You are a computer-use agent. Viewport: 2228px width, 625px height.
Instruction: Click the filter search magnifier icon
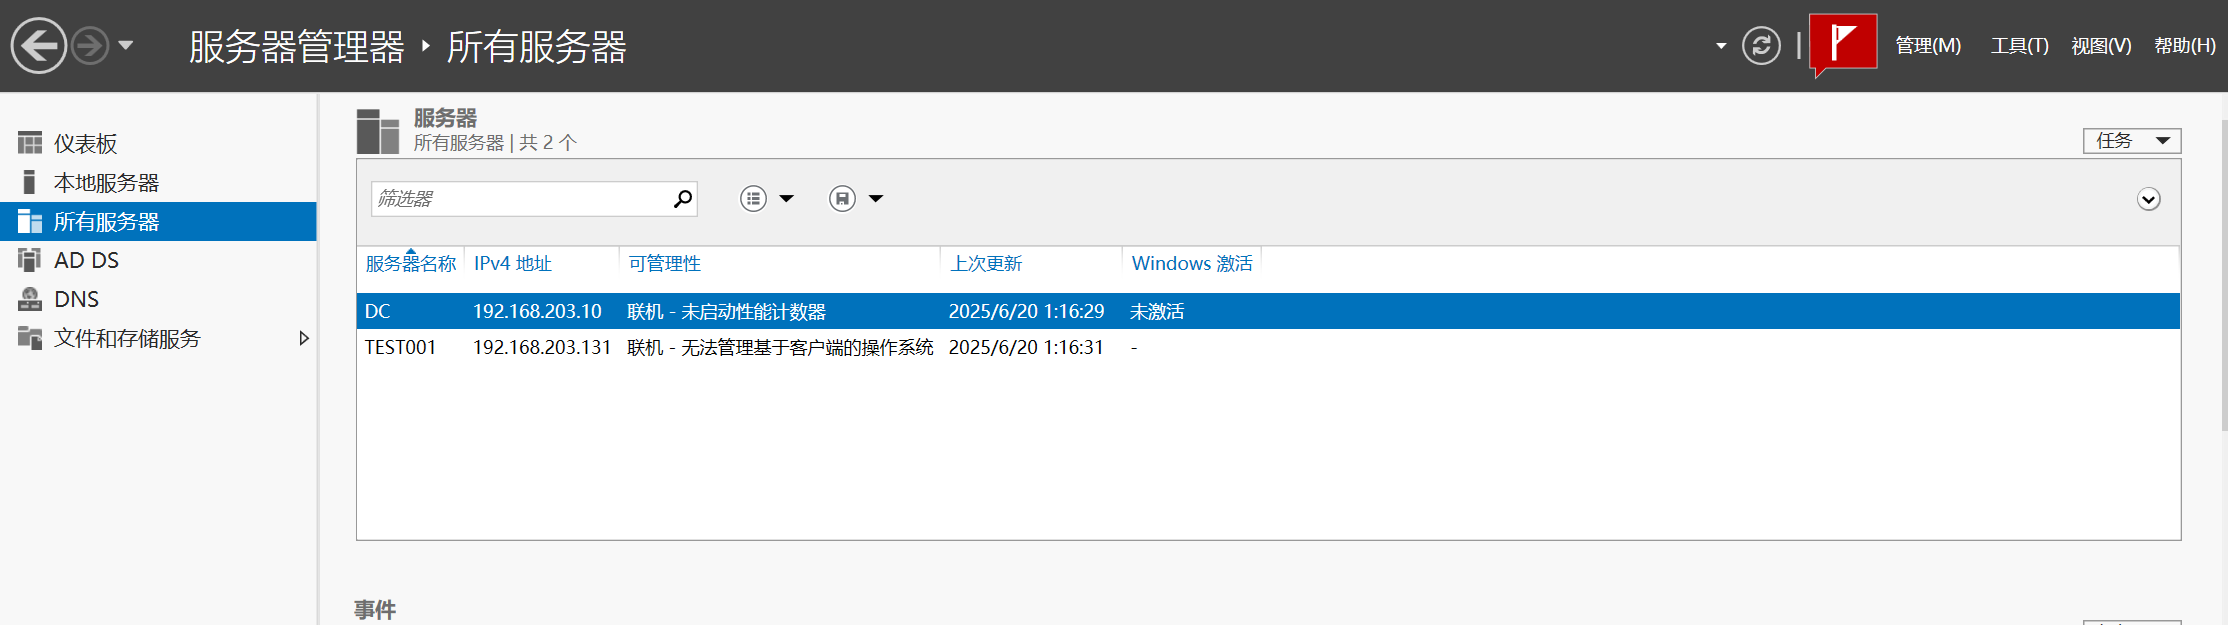682,199
